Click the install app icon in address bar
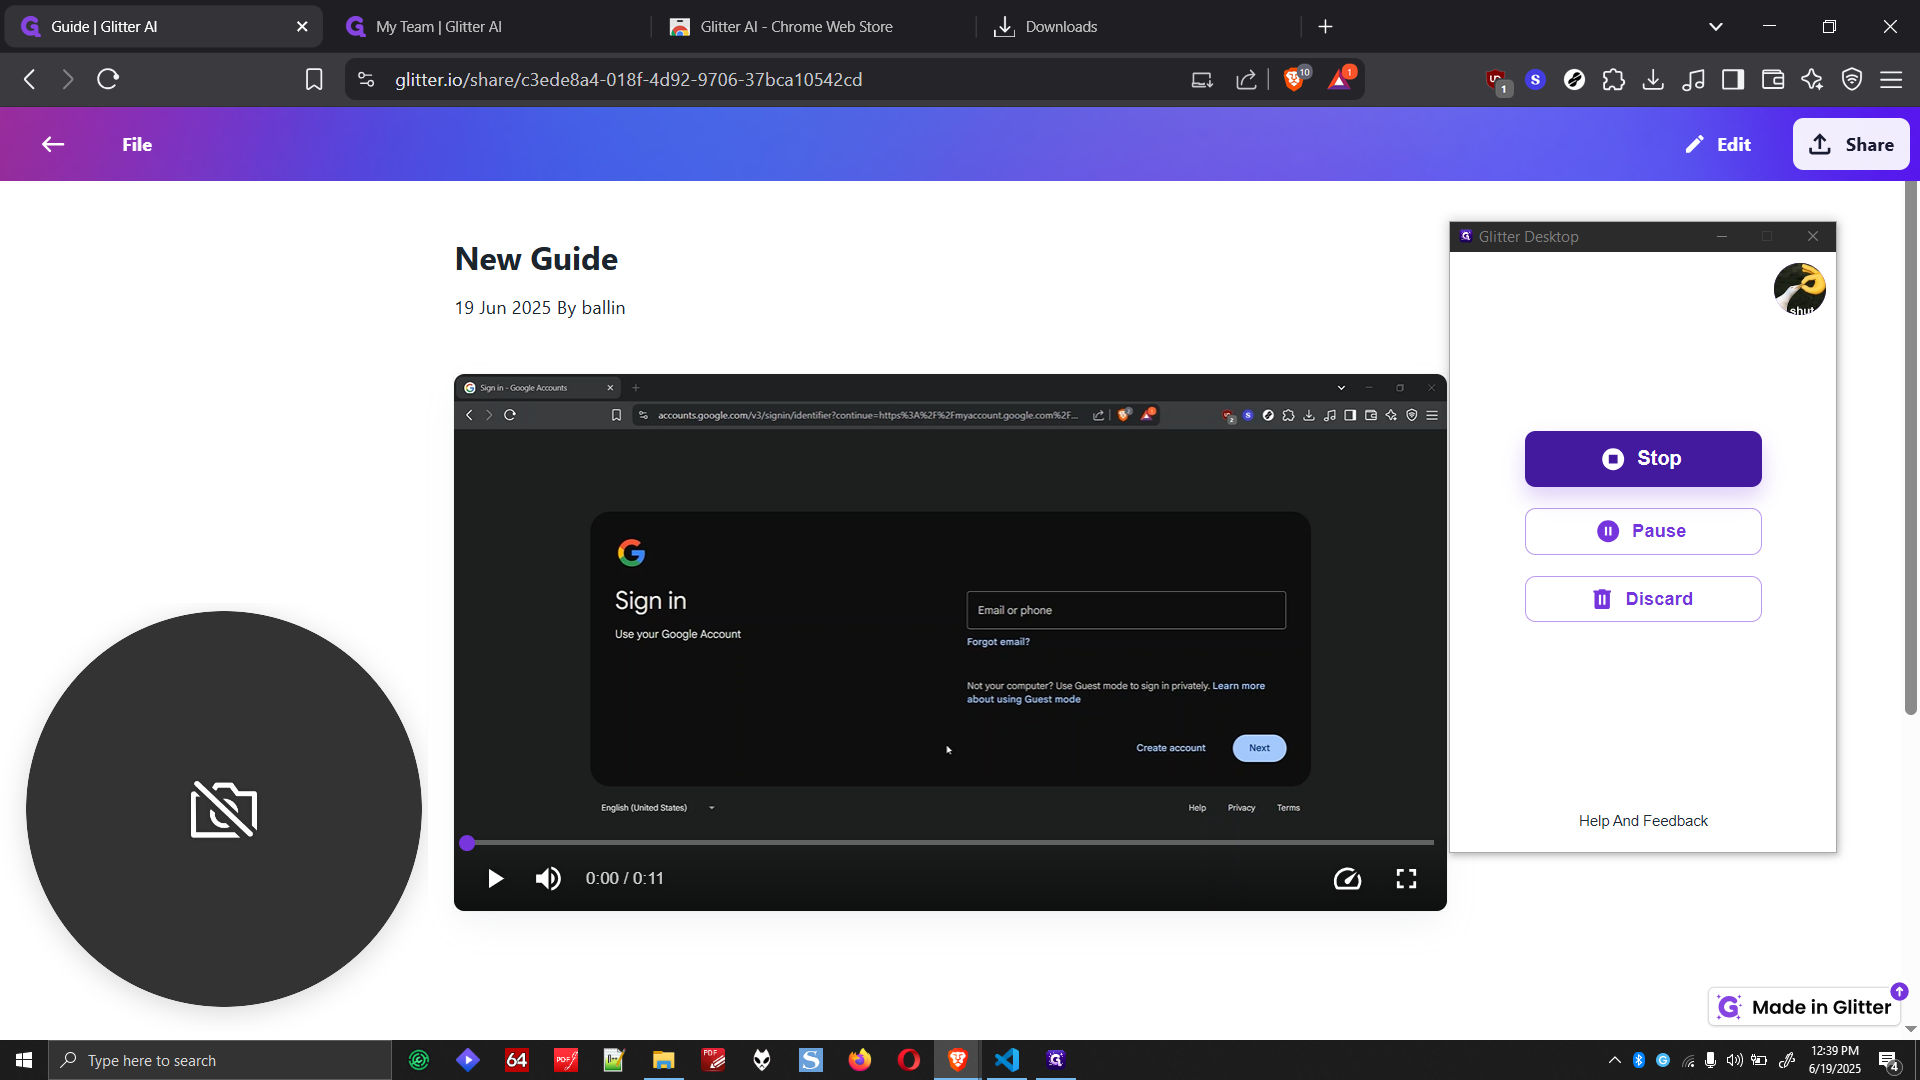The height and width of the screenshot is (1080, 1920). (x=1202, y=80)
